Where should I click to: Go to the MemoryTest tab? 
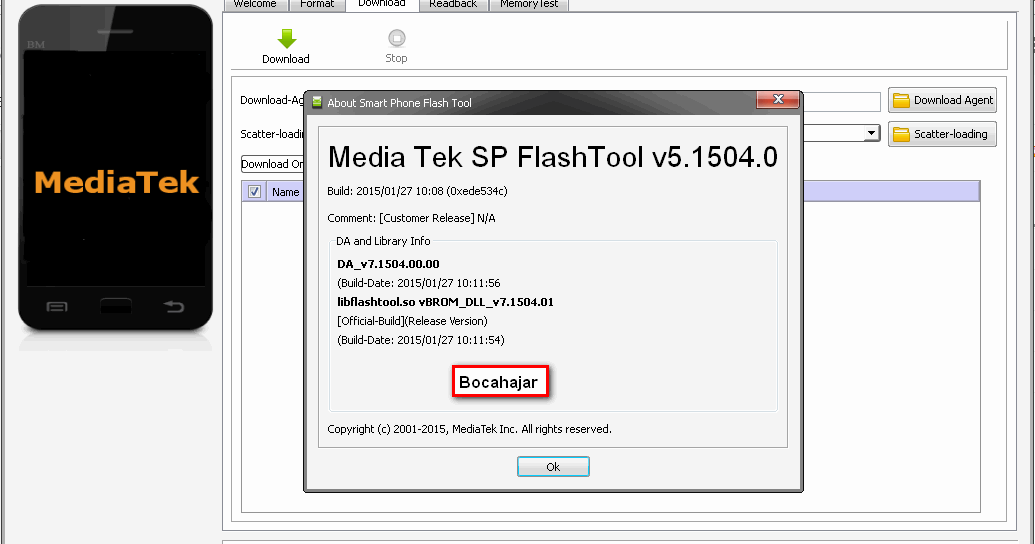[x=529, y=5]
